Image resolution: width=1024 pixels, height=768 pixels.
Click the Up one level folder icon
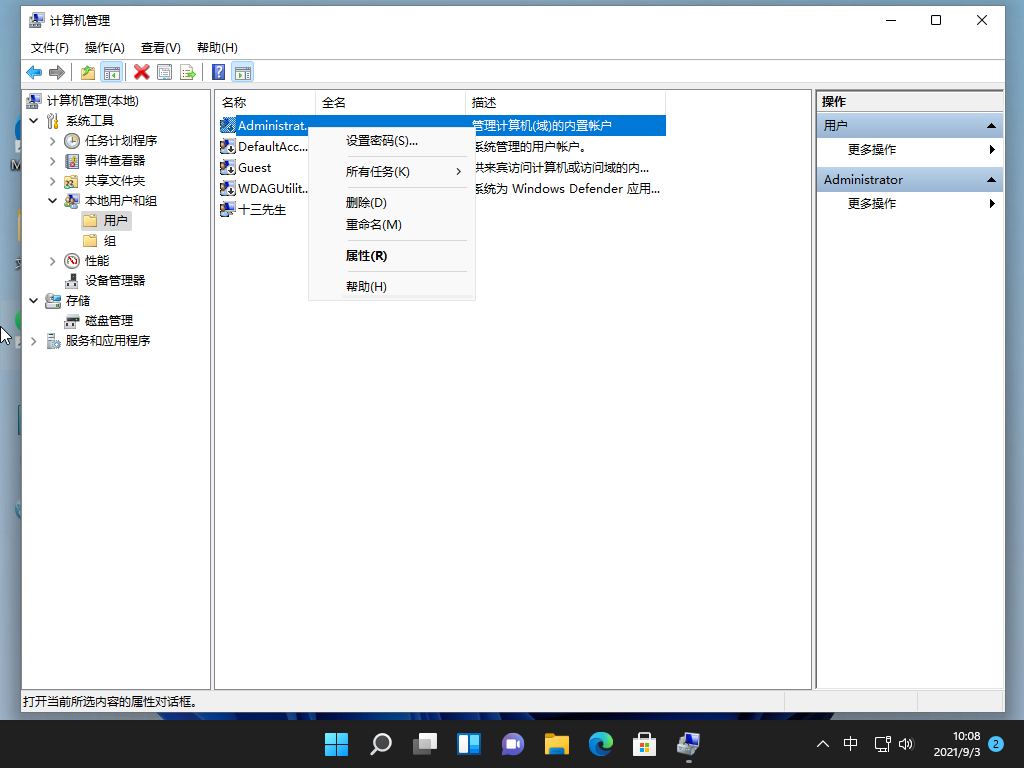click(88, 72)
